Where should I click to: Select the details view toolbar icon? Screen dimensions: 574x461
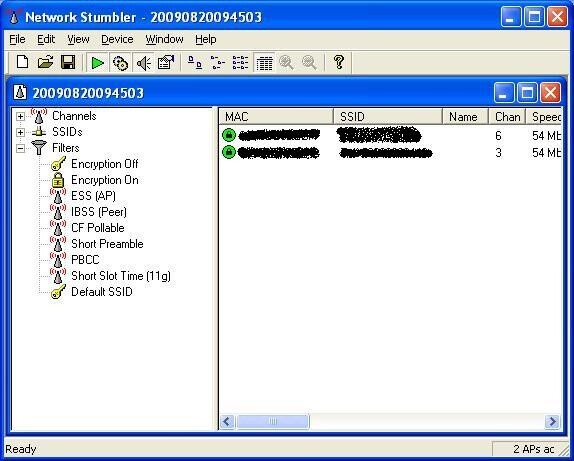[264, 63]
